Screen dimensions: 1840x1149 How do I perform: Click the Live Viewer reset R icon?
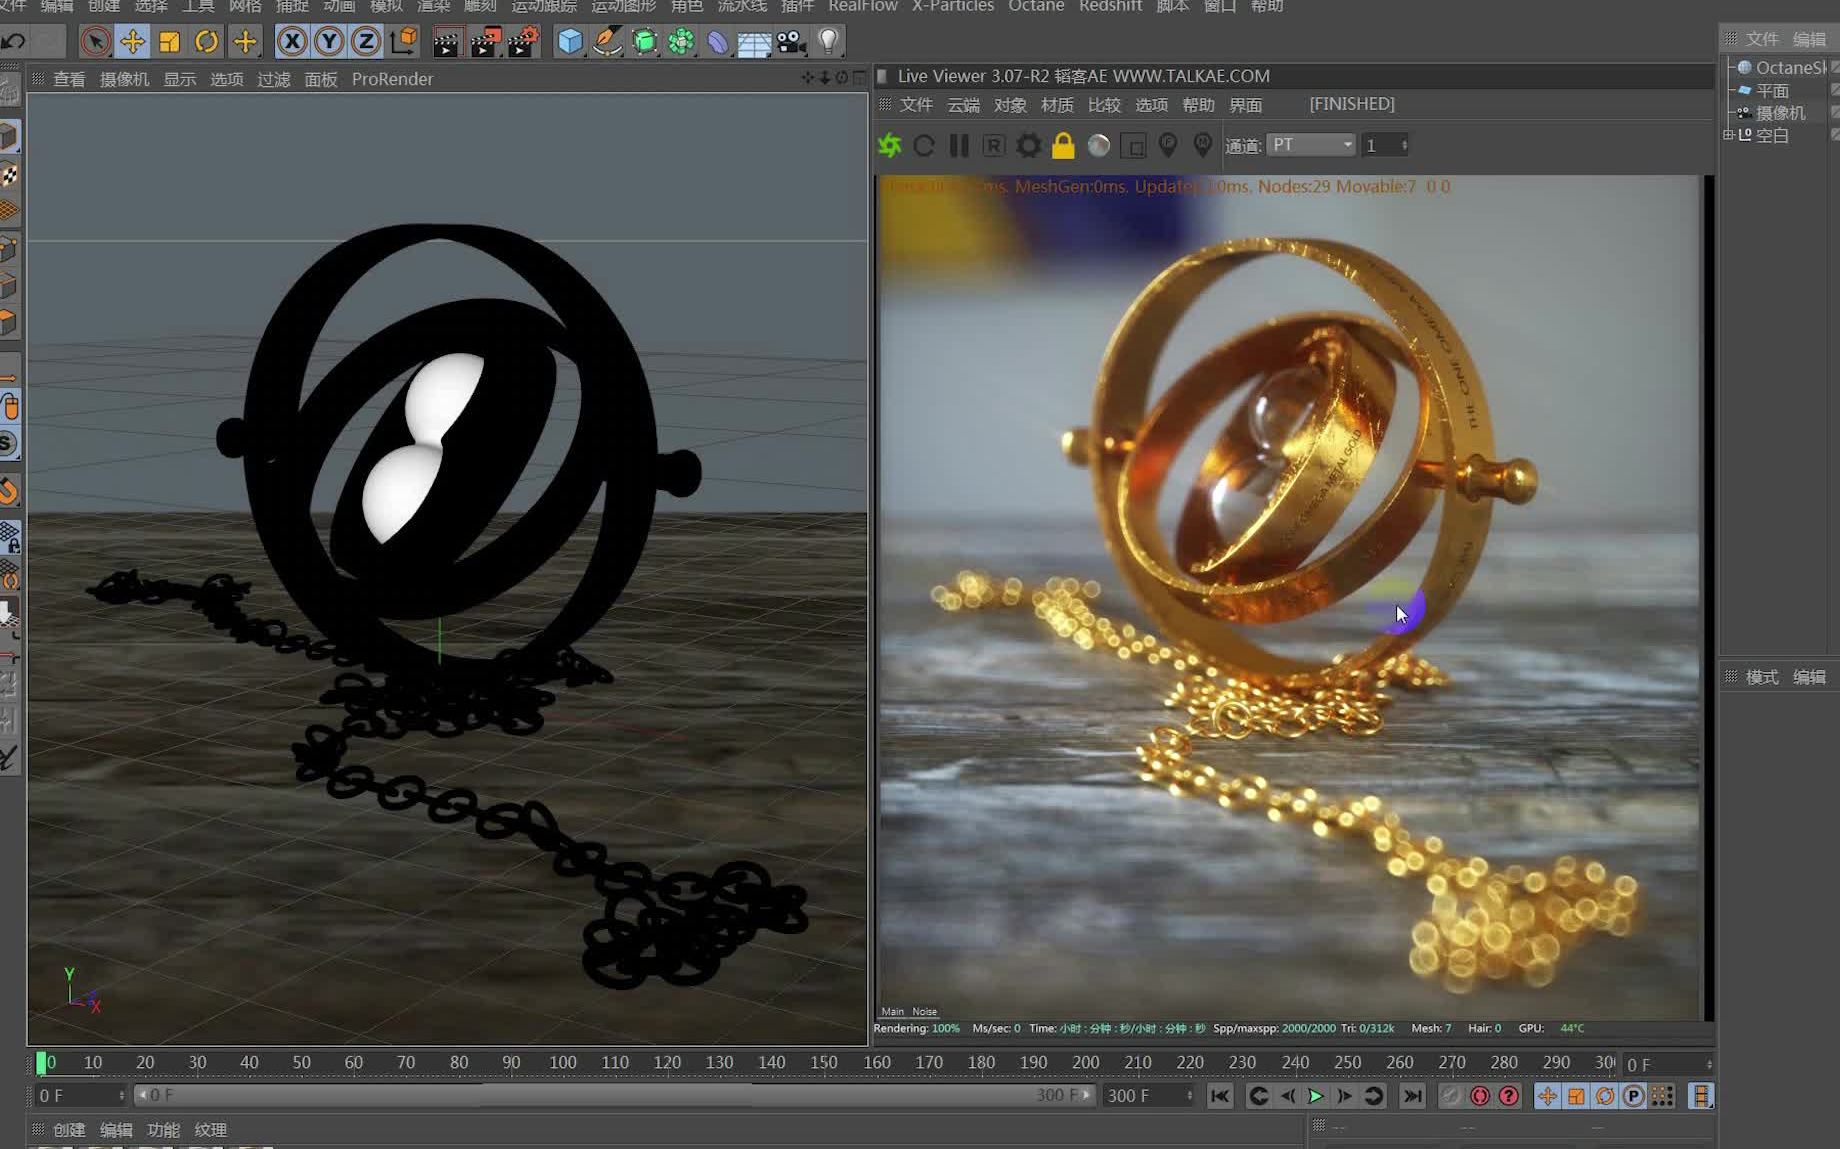tap(994, 146)
